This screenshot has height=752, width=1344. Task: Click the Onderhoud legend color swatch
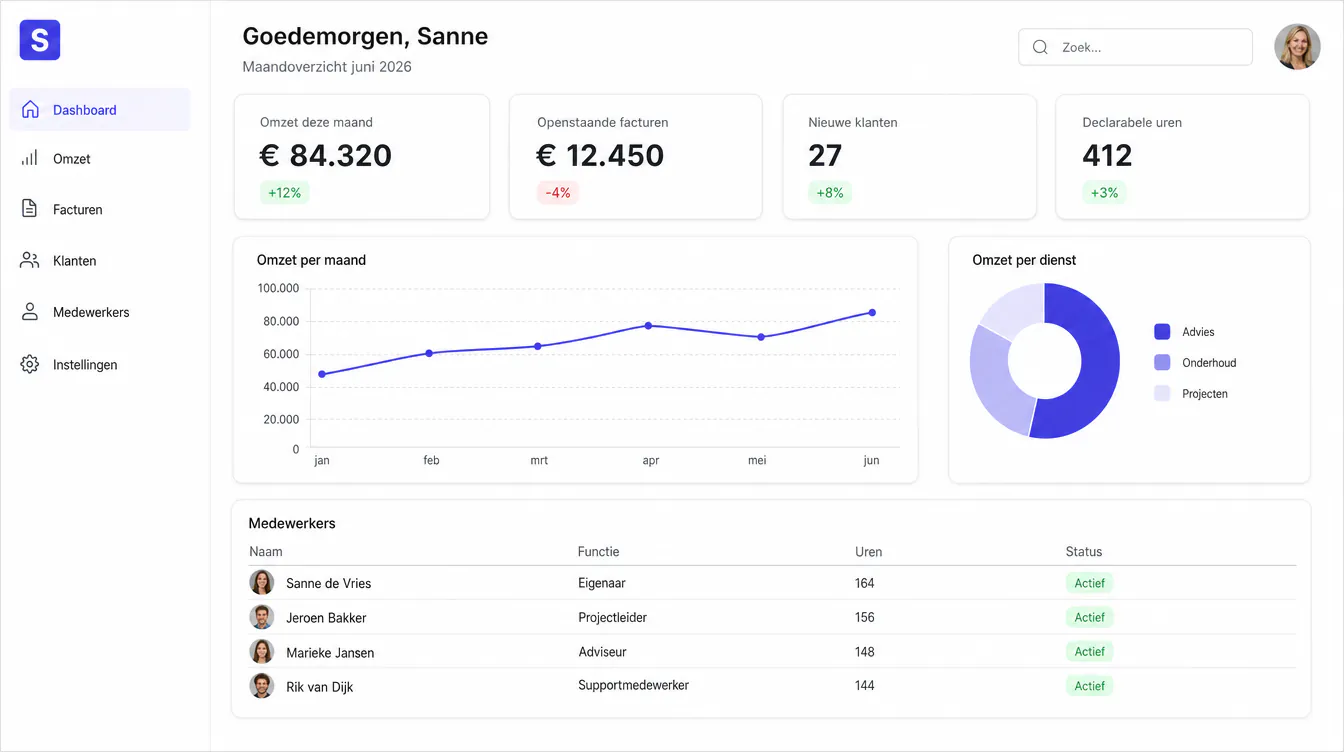[x=1162, y=363]
